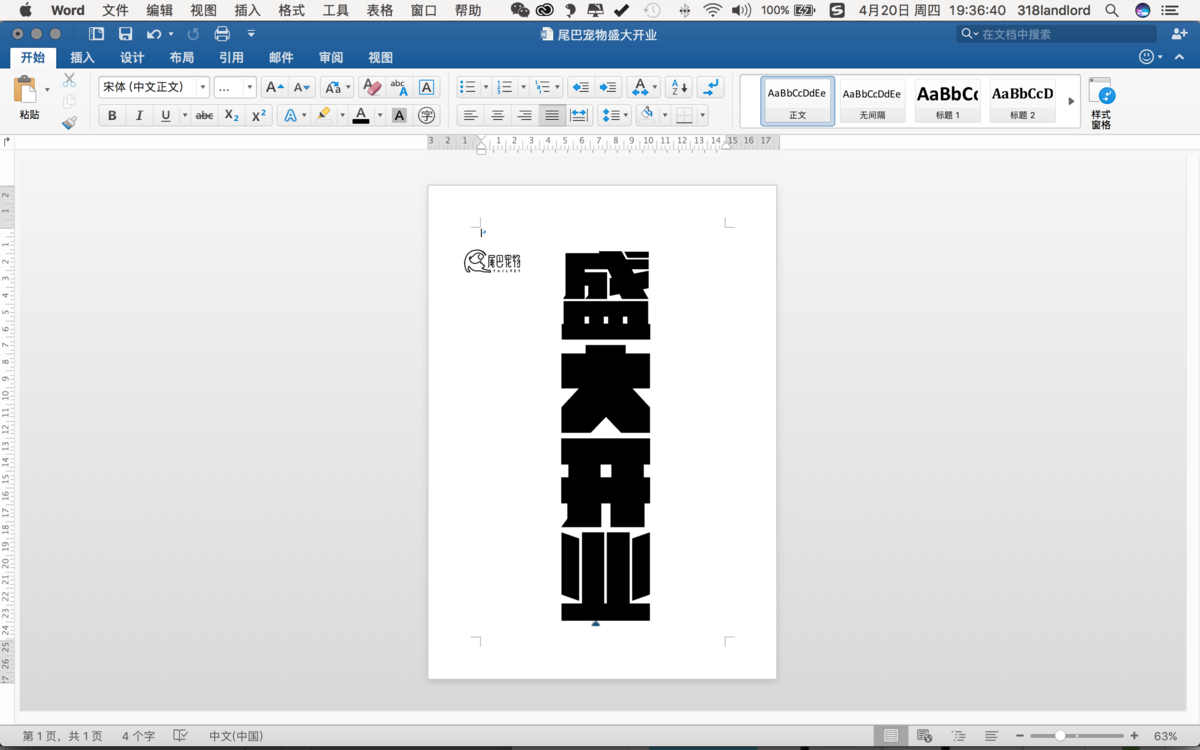The width and height of the screenshot is (1200, 750).
Task: Apply distributed alignment to paragraph
Action: tap(579, 116)
